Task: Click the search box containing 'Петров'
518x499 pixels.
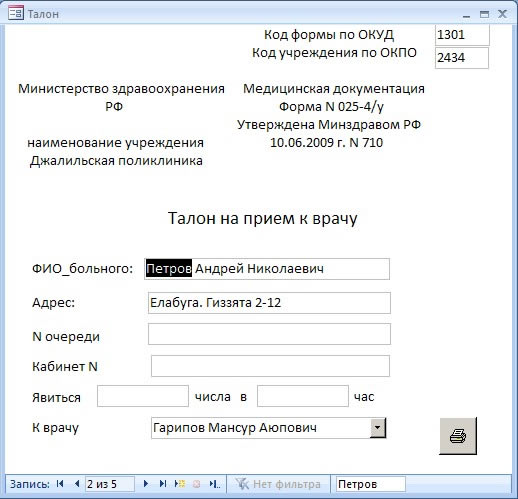Action: point(371,484)
